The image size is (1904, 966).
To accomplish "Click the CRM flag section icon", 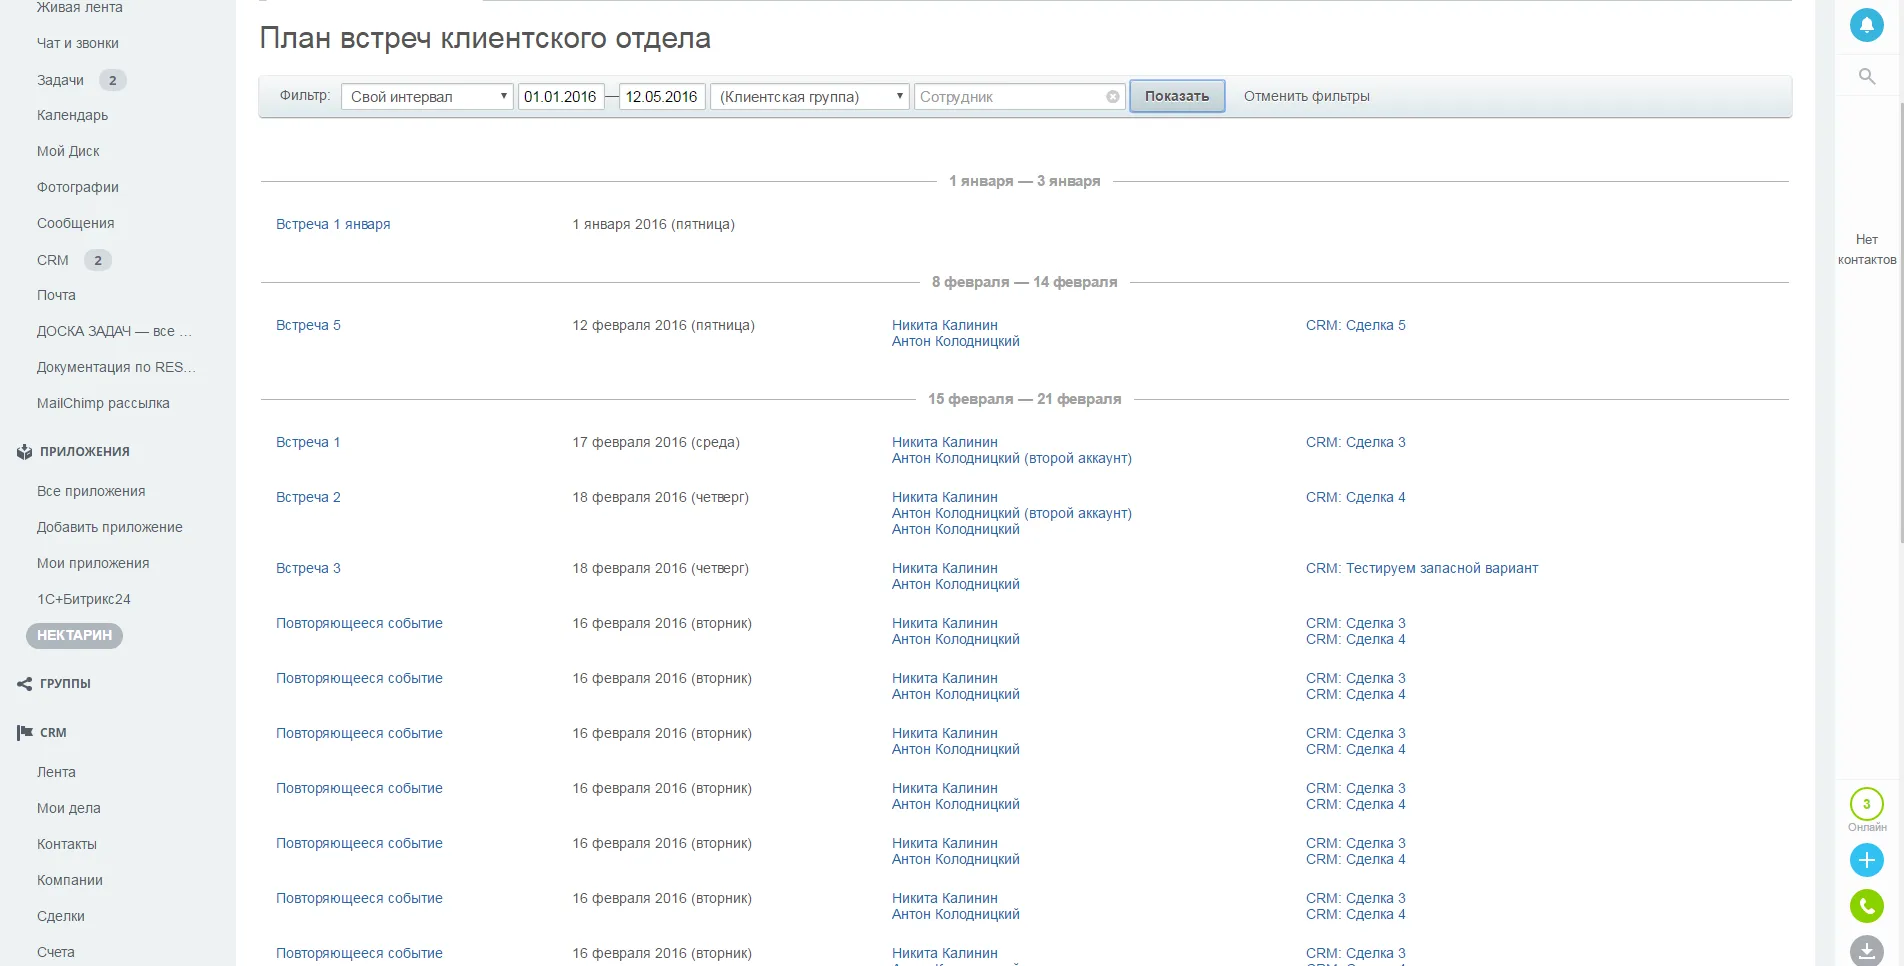I will 24,733.
